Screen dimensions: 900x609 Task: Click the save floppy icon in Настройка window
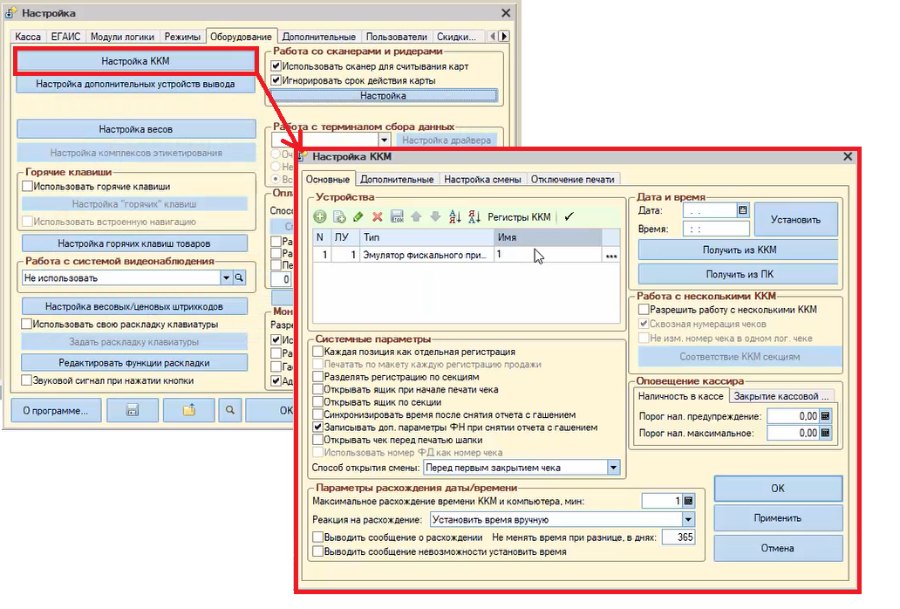(x=133, y=410)
